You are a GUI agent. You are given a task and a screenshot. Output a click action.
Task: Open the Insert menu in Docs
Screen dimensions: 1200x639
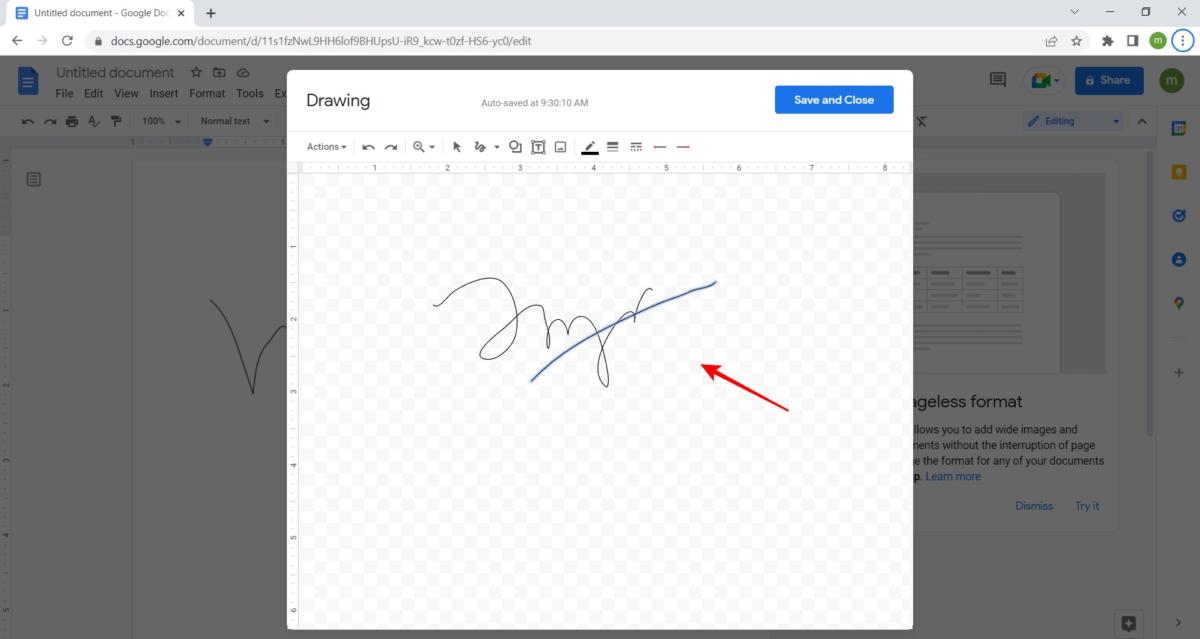pos(164,94)
